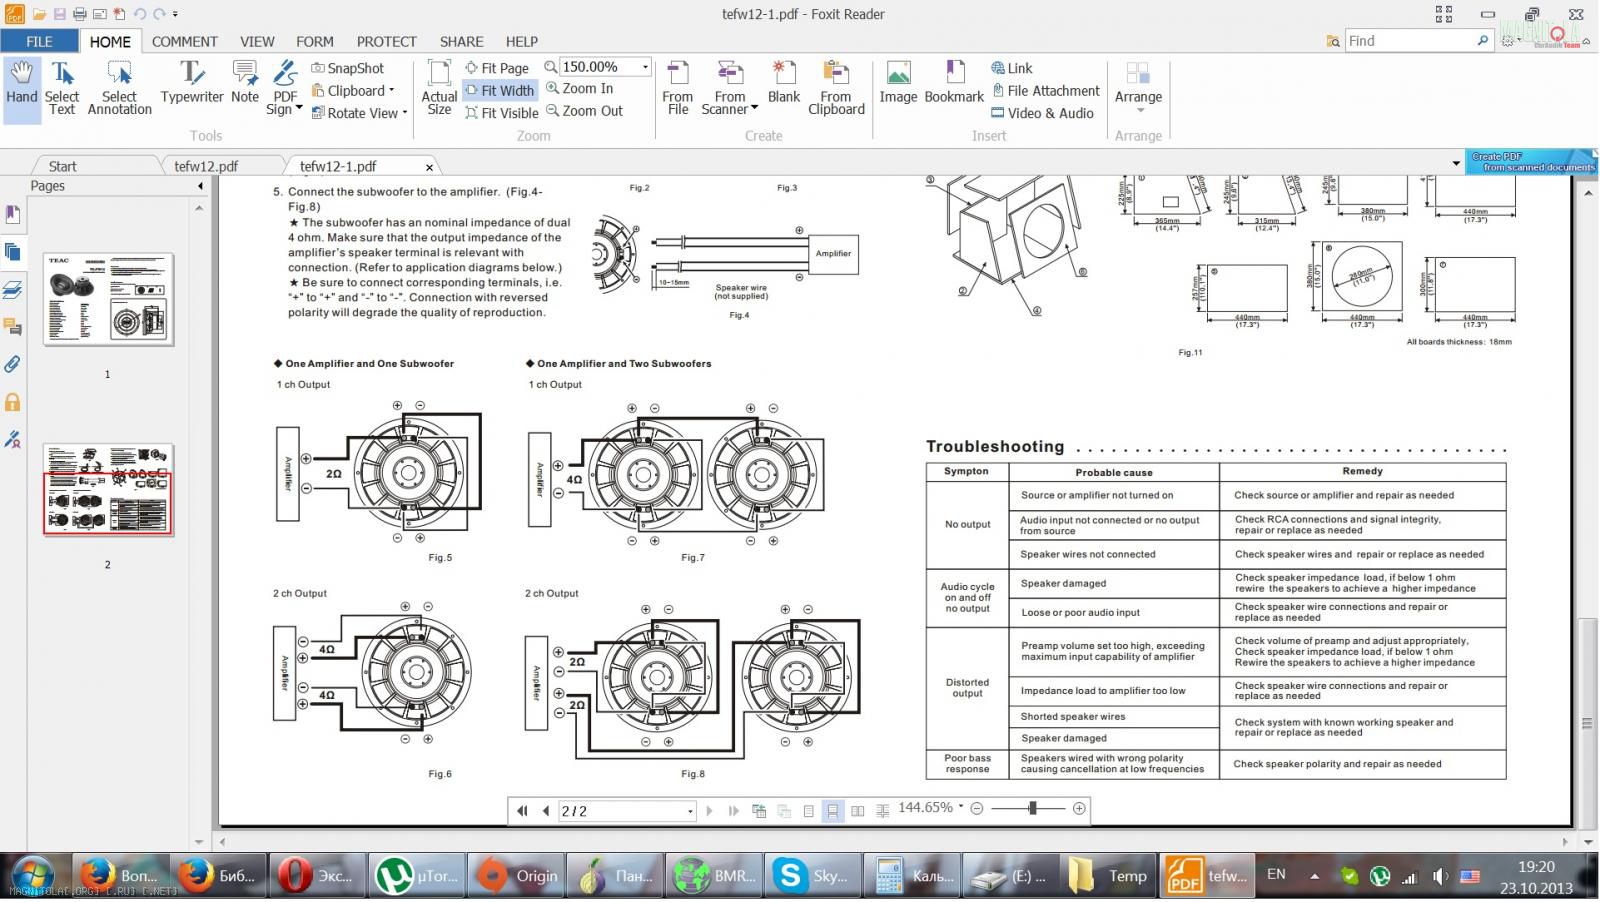Click the zoom slider handle
Viewport: 1600px width, 902px height.
click(1032, 808)
